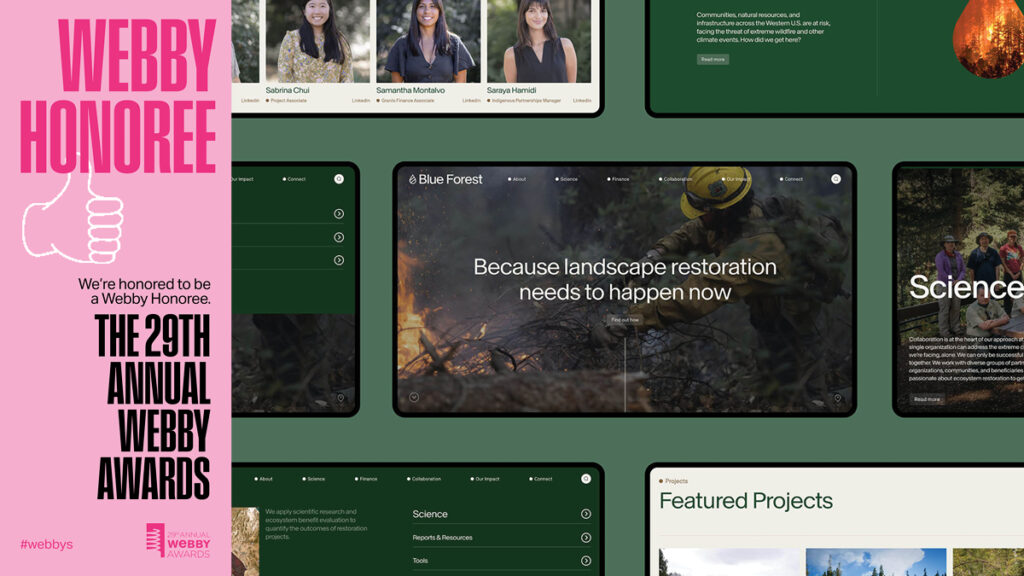
Task: Click the Blue Forest logo in center mockup
Action: coord(445,179)
